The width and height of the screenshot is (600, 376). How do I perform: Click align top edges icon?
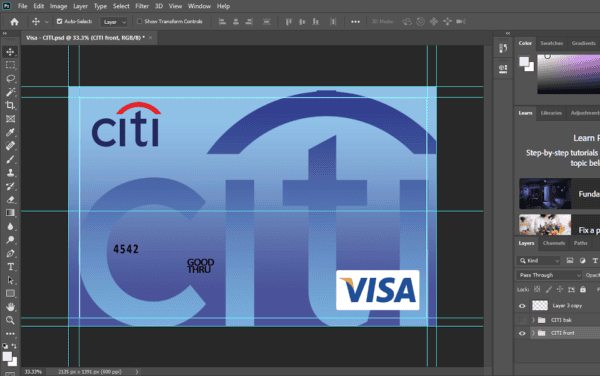[x=289, y=22]
